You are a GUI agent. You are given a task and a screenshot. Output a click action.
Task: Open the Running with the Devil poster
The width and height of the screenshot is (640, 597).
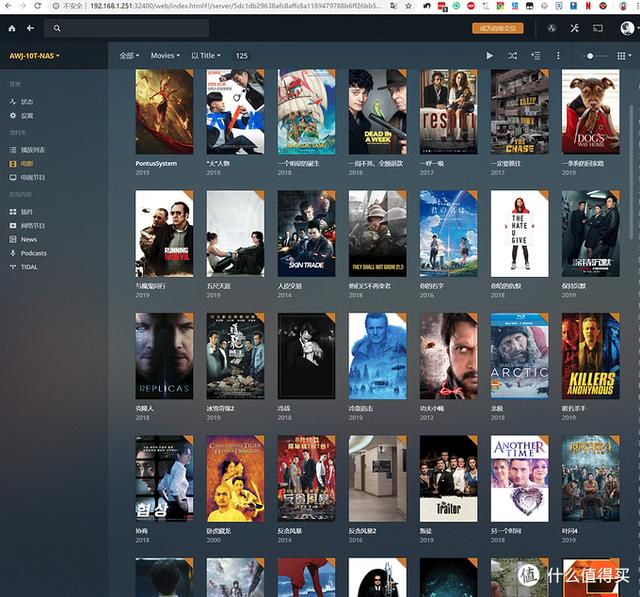point(164,233)
